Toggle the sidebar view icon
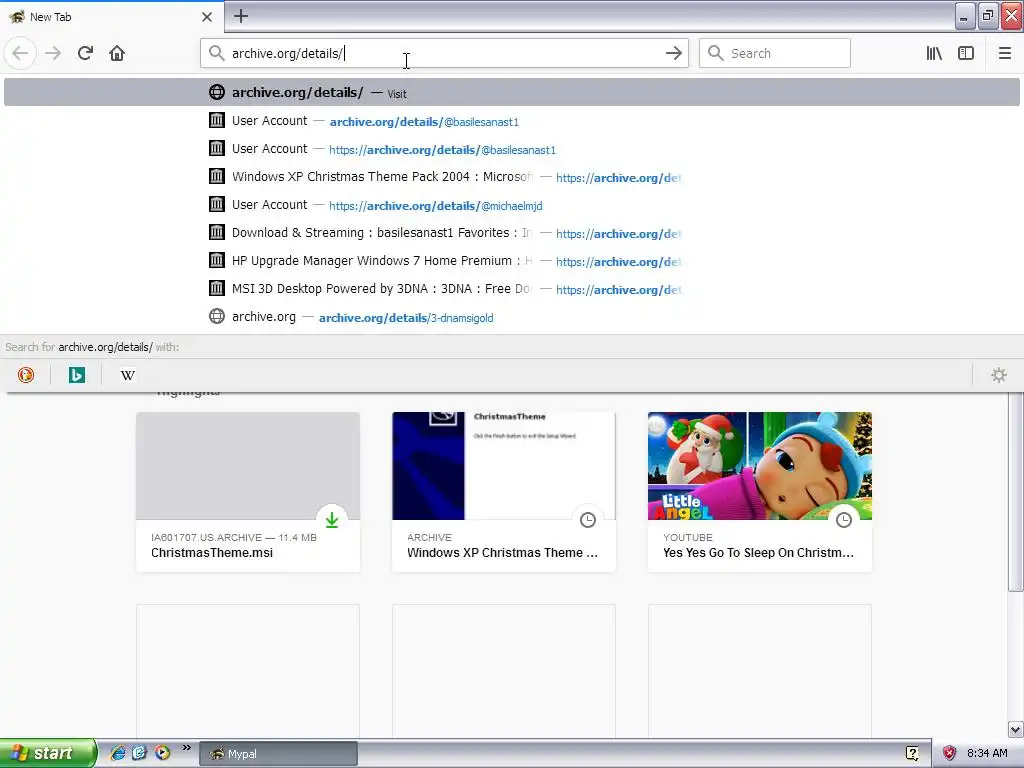This screenshot has height=768, width=1024. pos(966,53)
